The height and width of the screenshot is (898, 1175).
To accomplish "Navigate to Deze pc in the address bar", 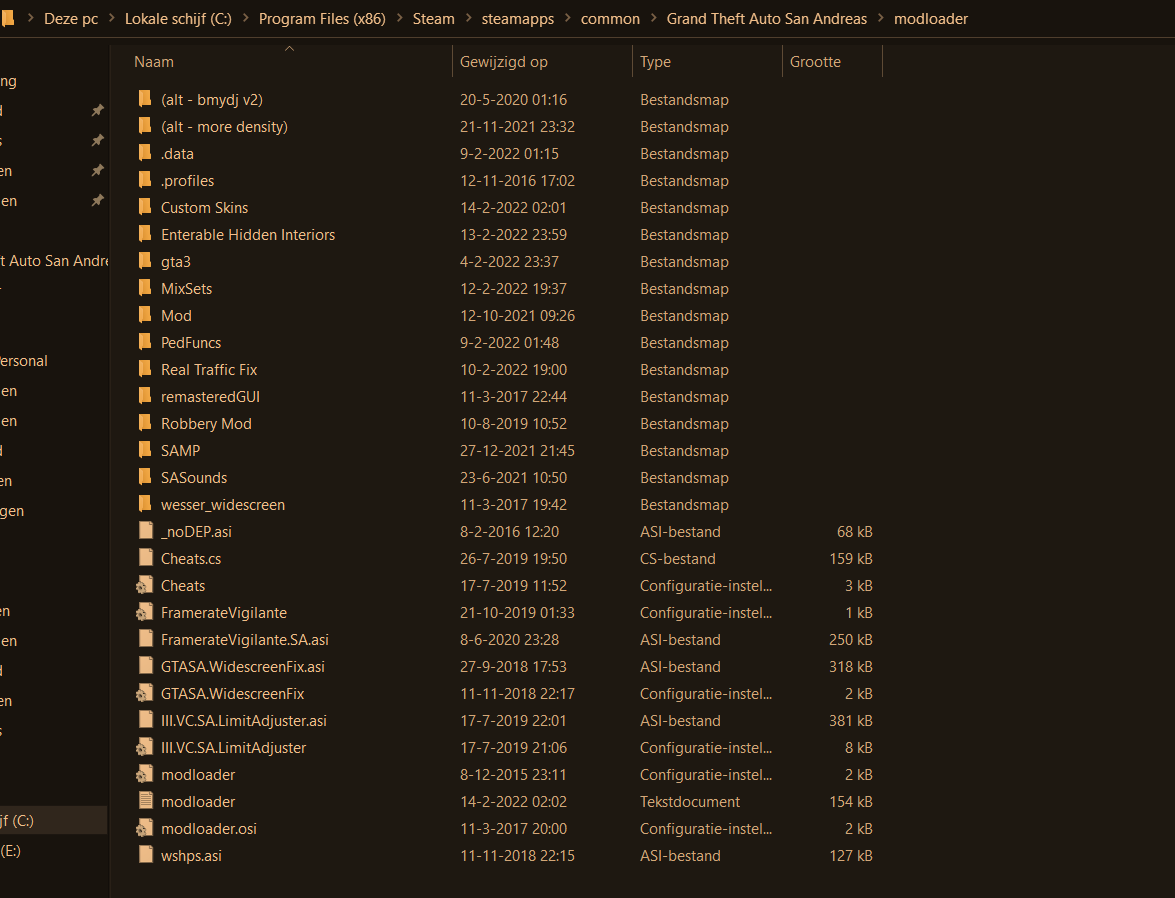I will point(71,19).
